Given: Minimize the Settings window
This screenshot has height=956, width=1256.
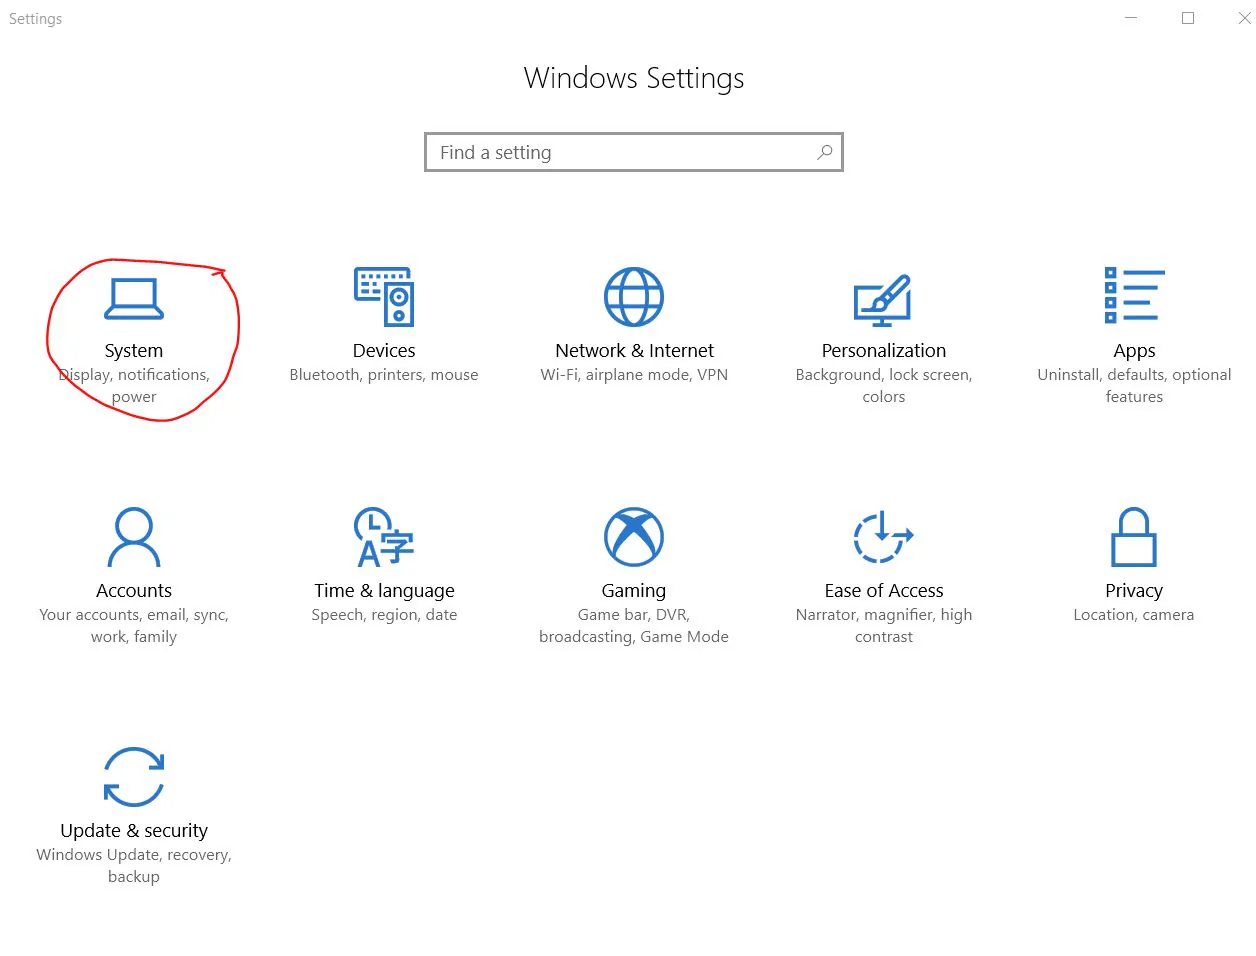Looking at the screenshot, I should (x=1131, y=18).
